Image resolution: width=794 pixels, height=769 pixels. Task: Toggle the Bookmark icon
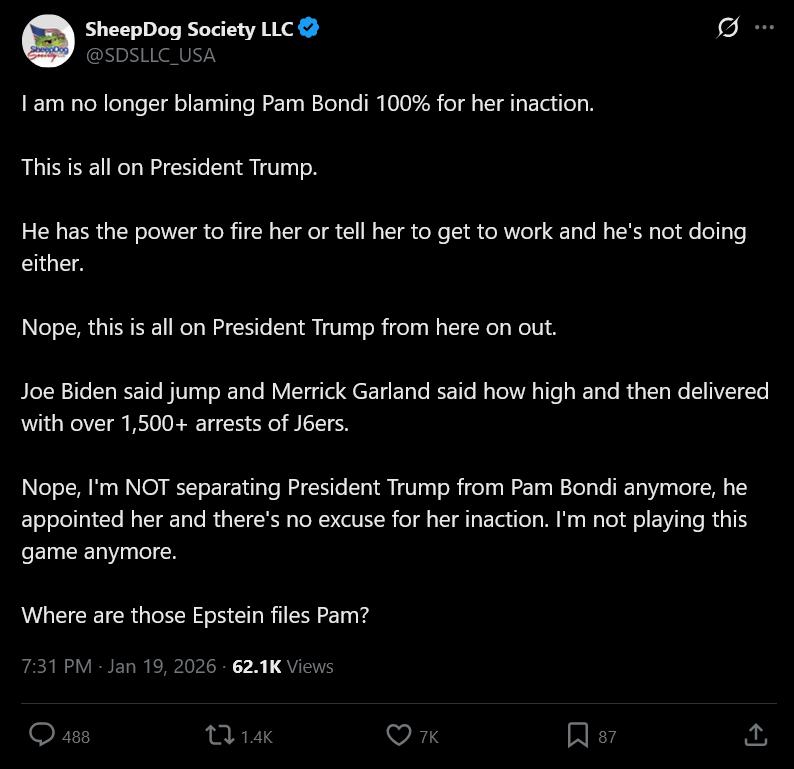577,736
